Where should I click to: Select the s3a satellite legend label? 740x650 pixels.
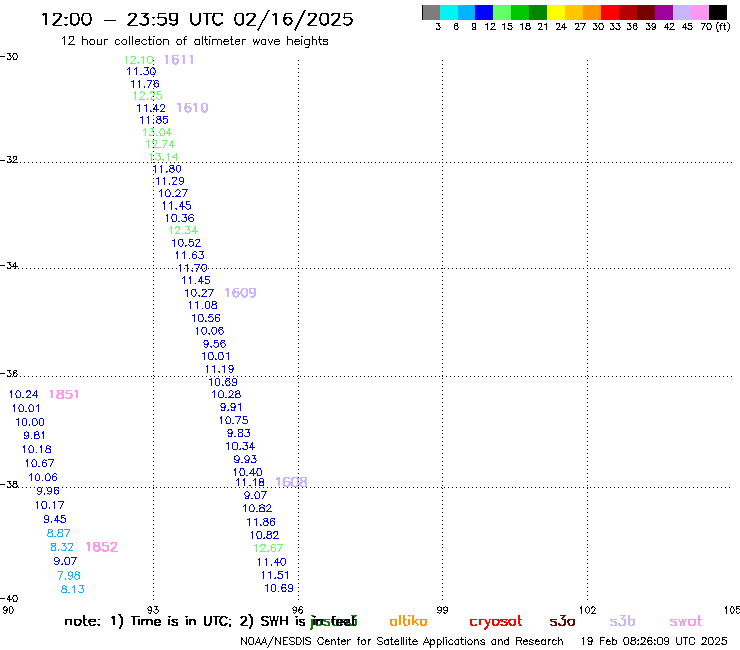[562, 621]
